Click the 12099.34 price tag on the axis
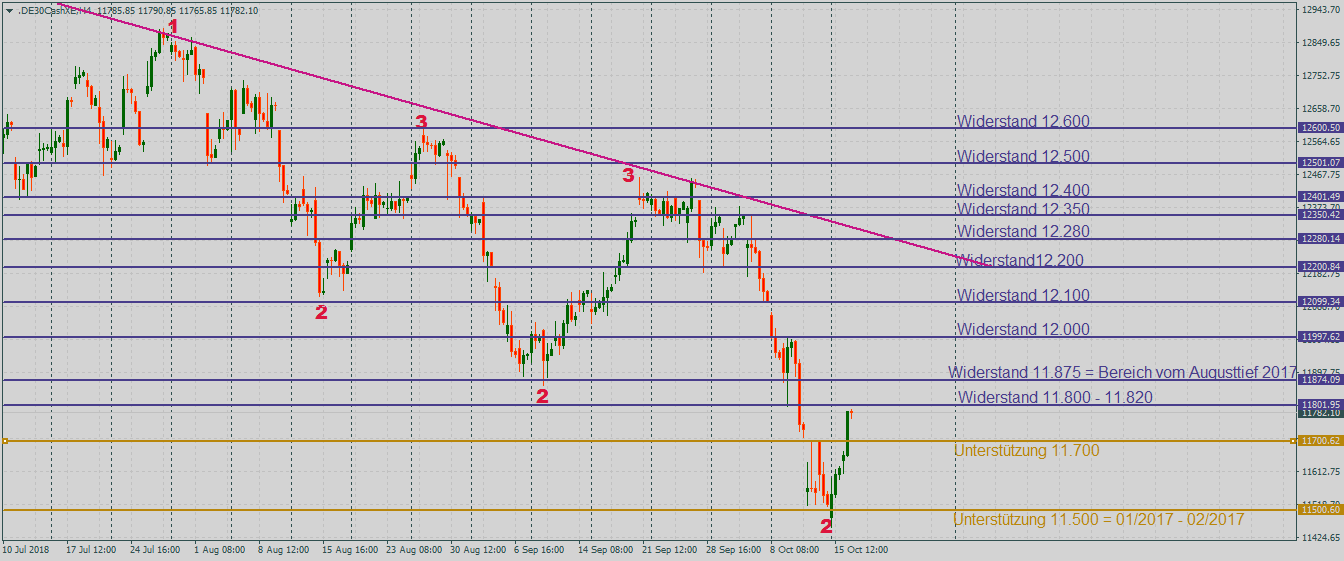The image size is (1344, 561). [x=1319, y=302]
